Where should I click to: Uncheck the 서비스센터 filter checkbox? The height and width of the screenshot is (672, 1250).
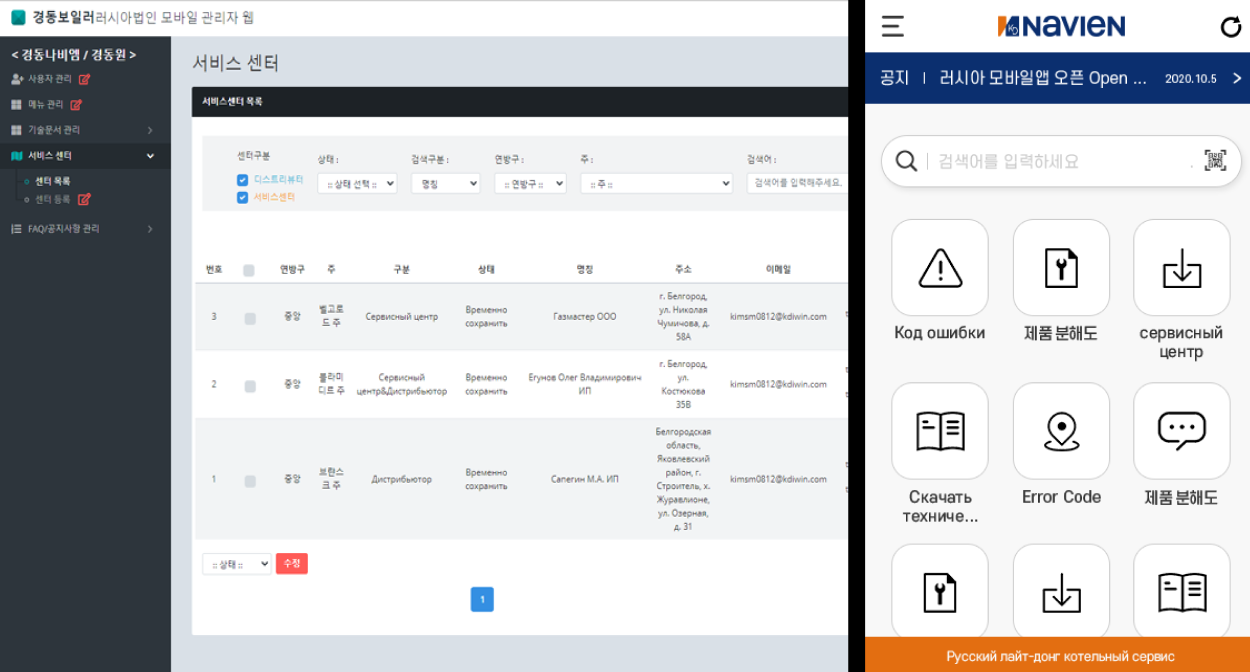[x=242, y=197]
